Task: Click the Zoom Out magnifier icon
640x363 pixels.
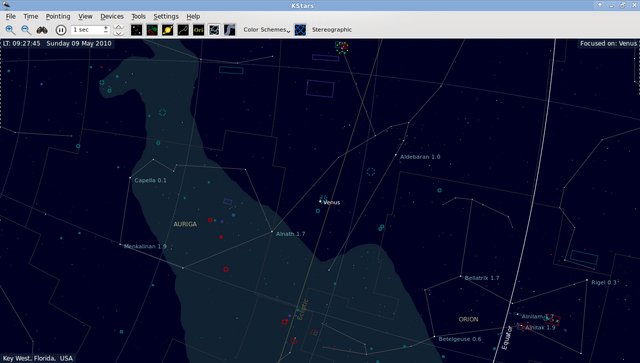Action: coord(26,30)
